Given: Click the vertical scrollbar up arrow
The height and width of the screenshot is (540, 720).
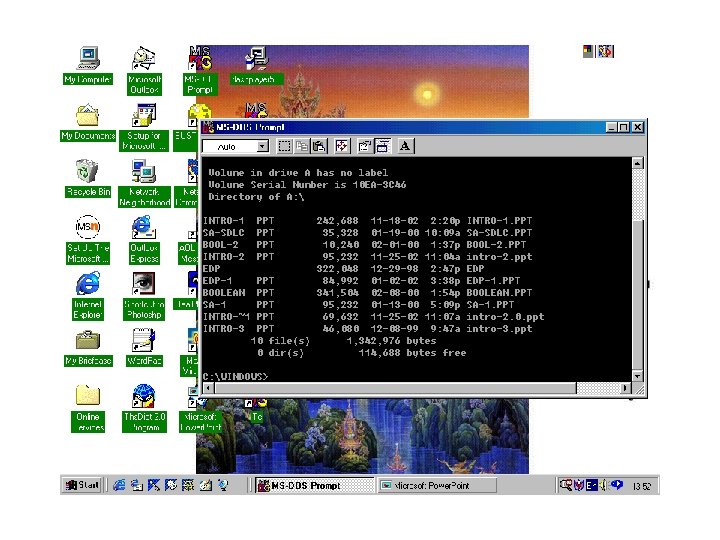Looking at the screenshot, I should pyautogui.click(x=638, y=163).
